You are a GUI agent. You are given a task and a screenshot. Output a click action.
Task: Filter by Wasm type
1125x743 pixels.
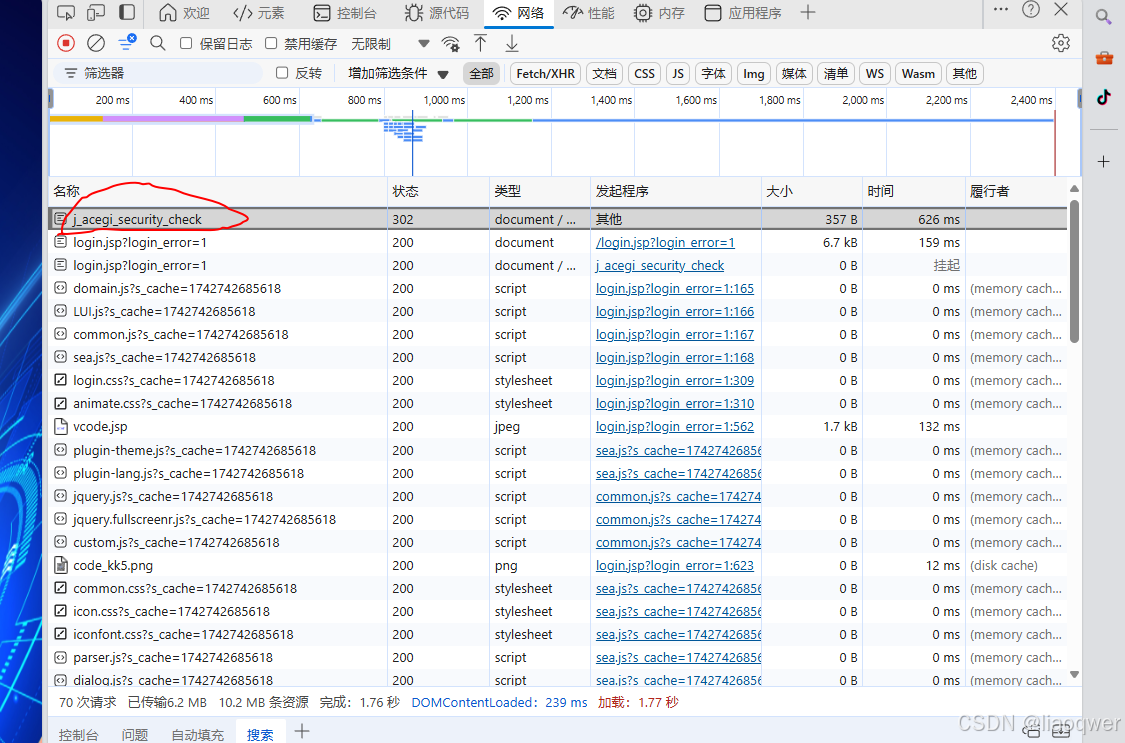(918, 73)
